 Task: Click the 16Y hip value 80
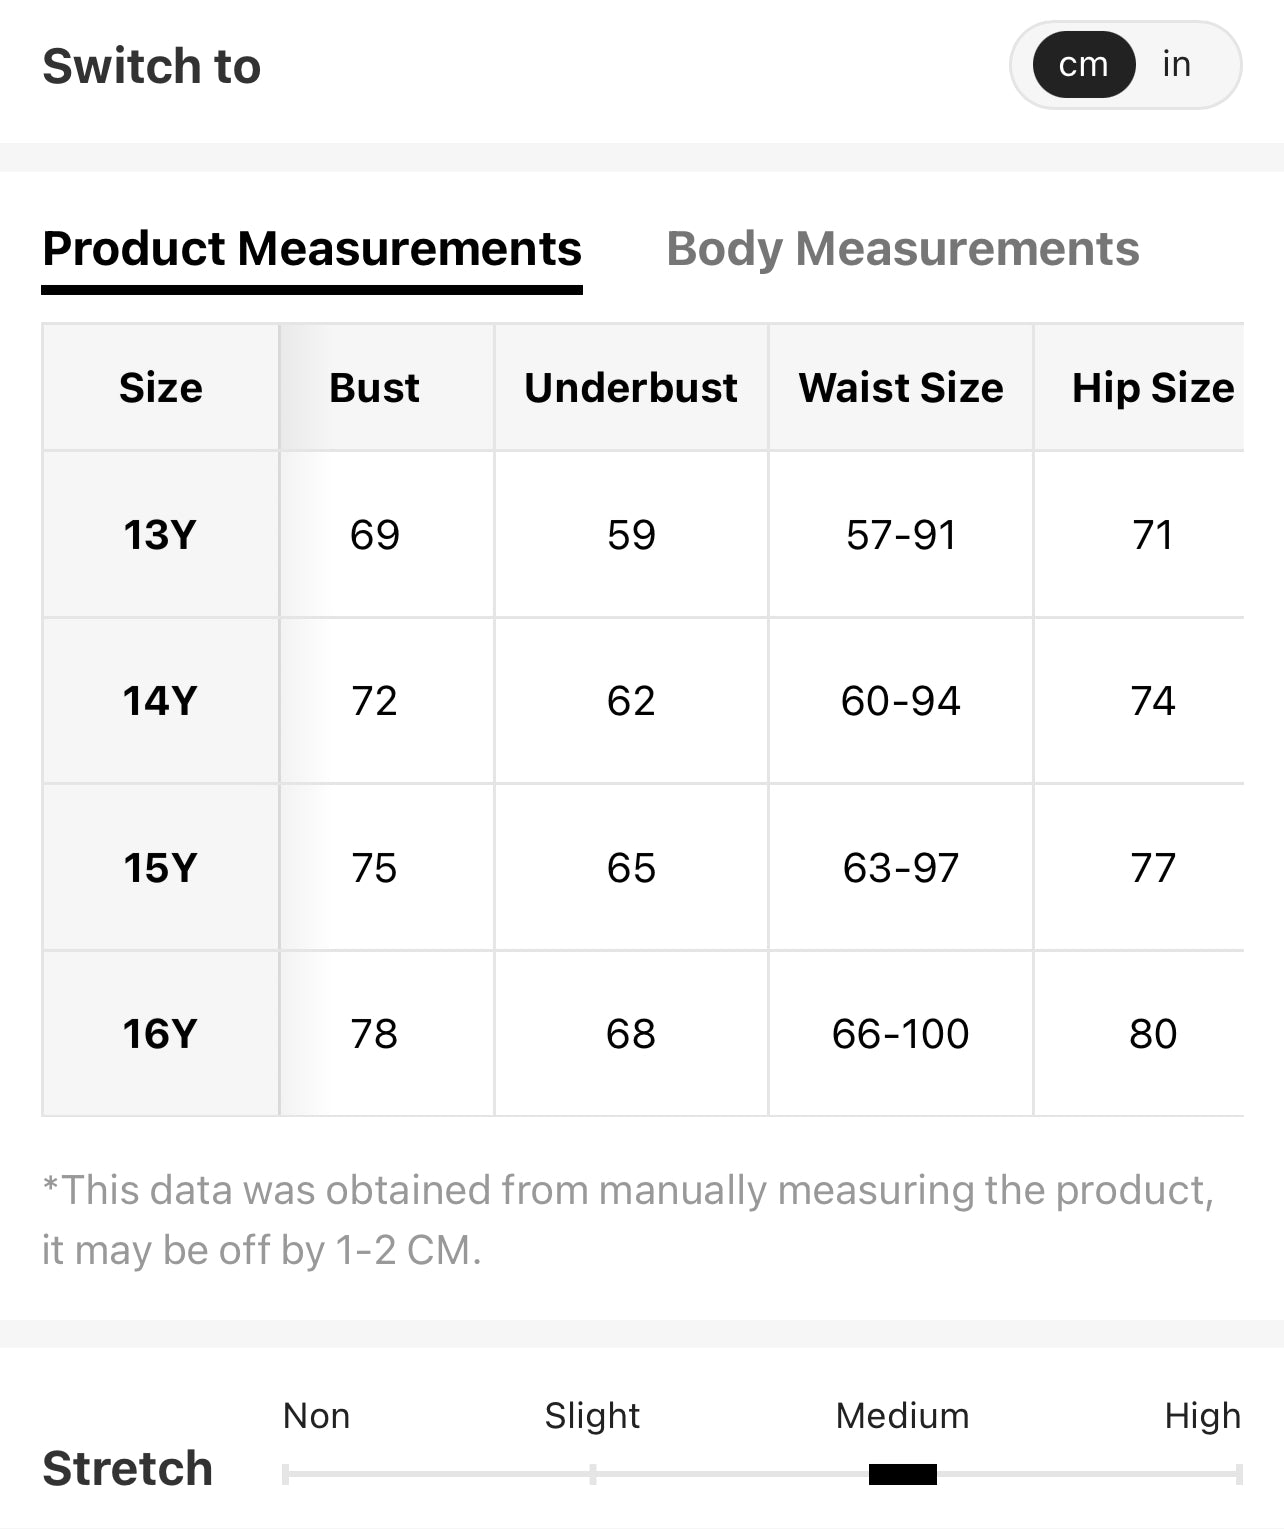pyautogui.click(x=1152, y=1034)
